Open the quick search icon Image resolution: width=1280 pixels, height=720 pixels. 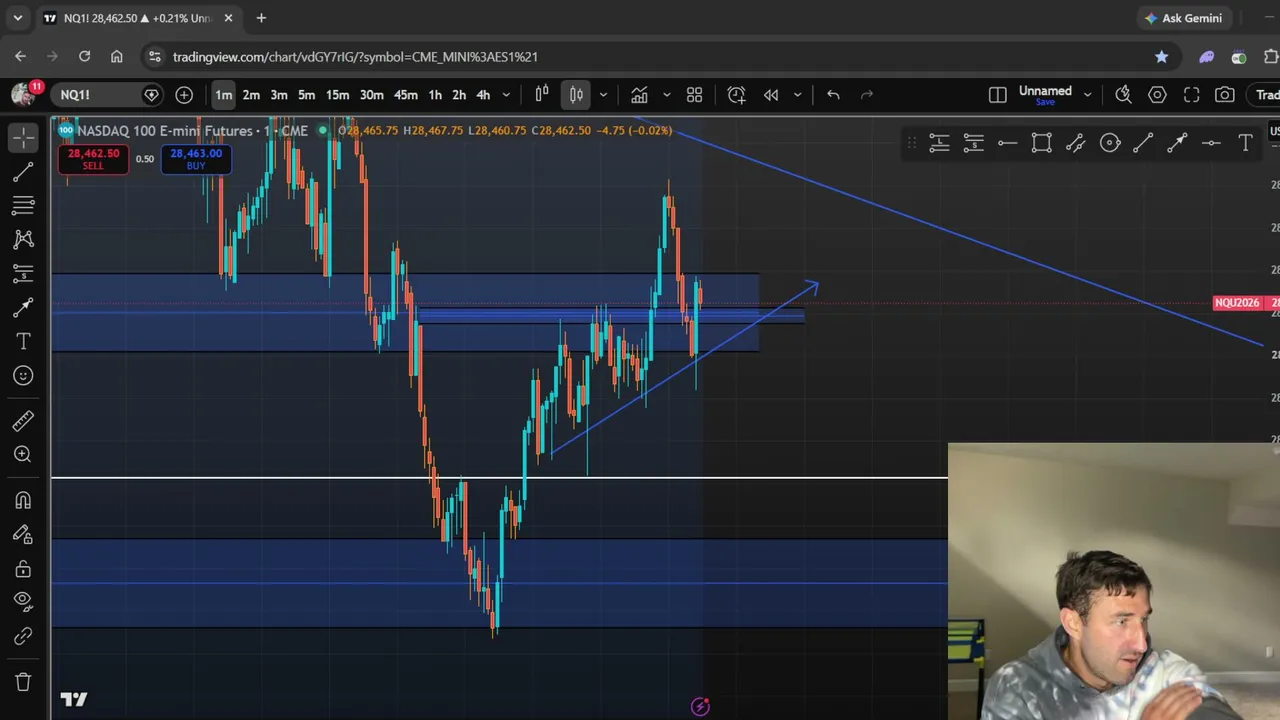1123,95
